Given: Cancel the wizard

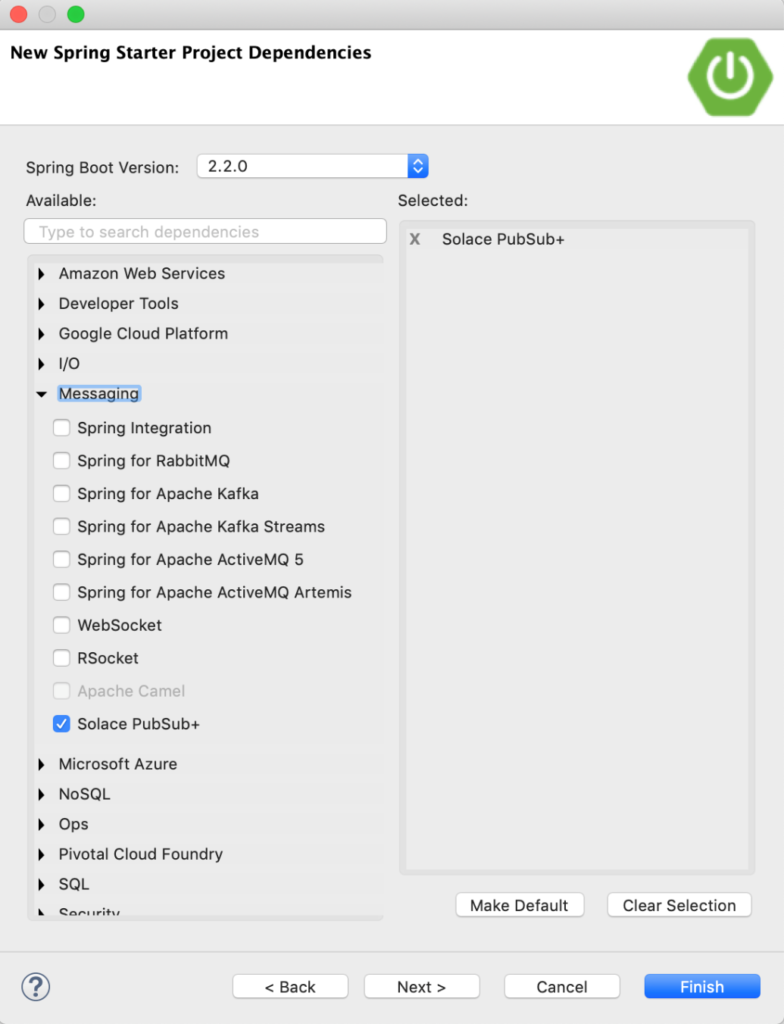Looking at the screenshot, I should tap(562, 986).
